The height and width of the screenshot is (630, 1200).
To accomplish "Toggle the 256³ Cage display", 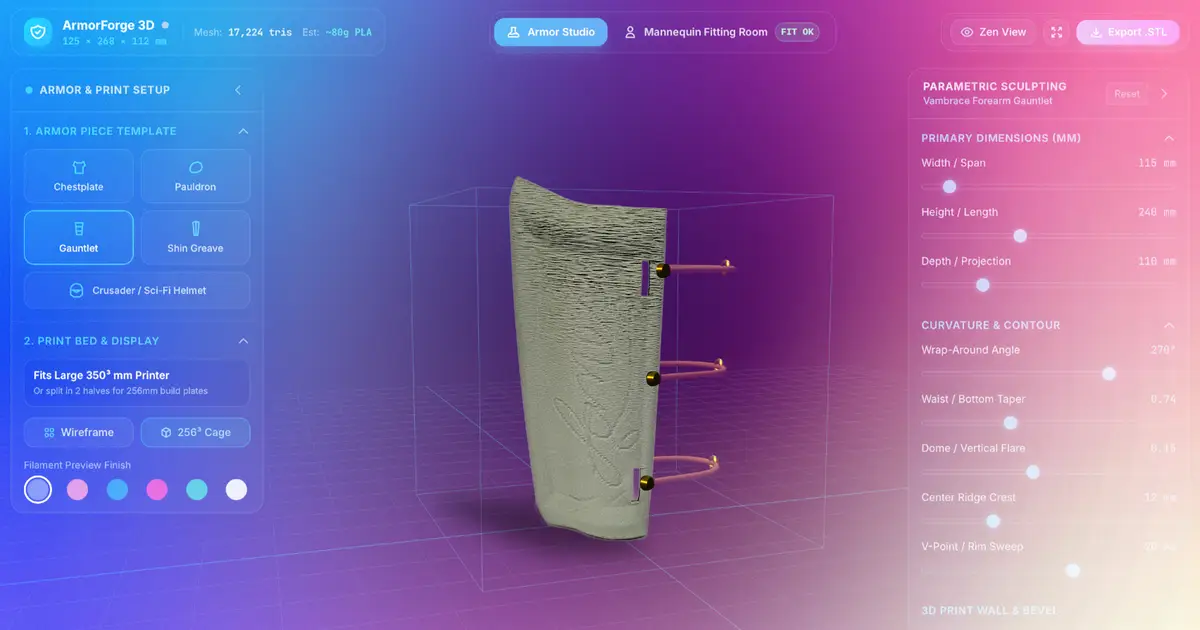I will pos(195,432).
